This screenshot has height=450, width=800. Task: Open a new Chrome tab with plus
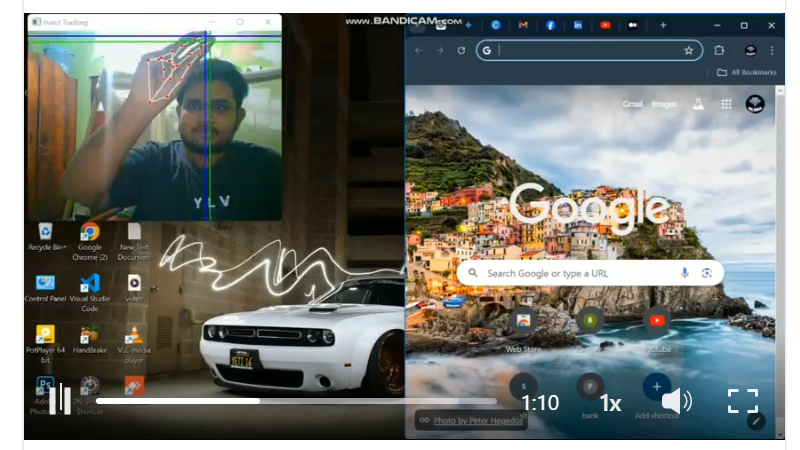[663, 25]
